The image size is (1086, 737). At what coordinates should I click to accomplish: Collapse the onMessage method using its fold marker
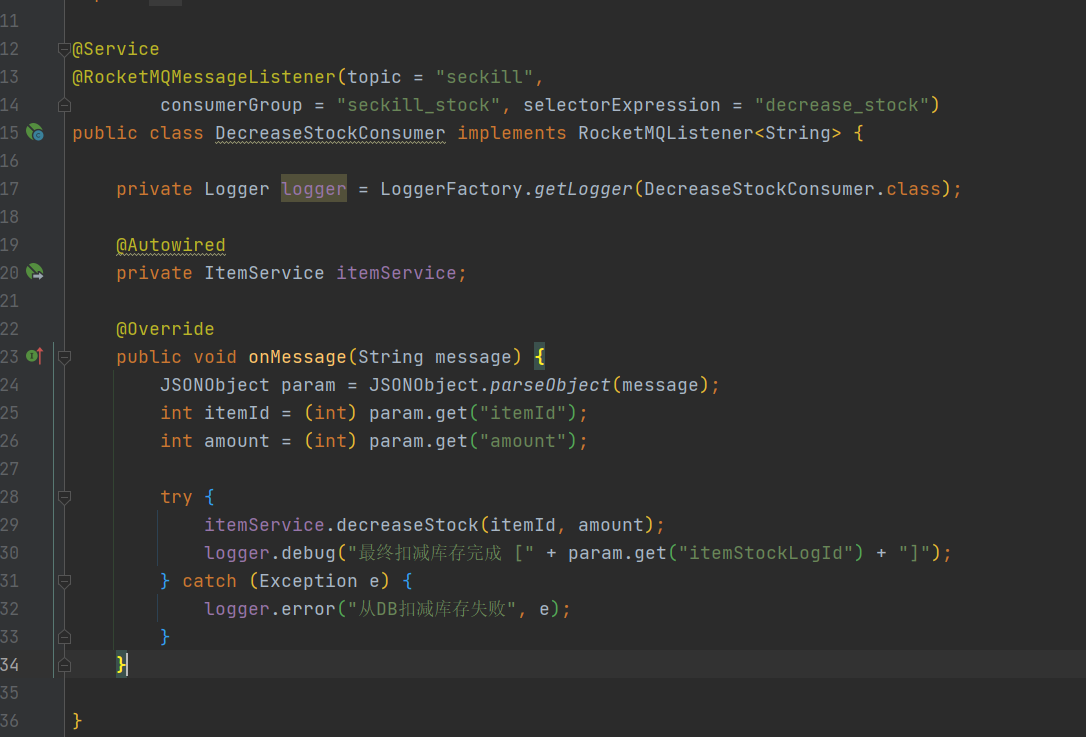[64, 357]
